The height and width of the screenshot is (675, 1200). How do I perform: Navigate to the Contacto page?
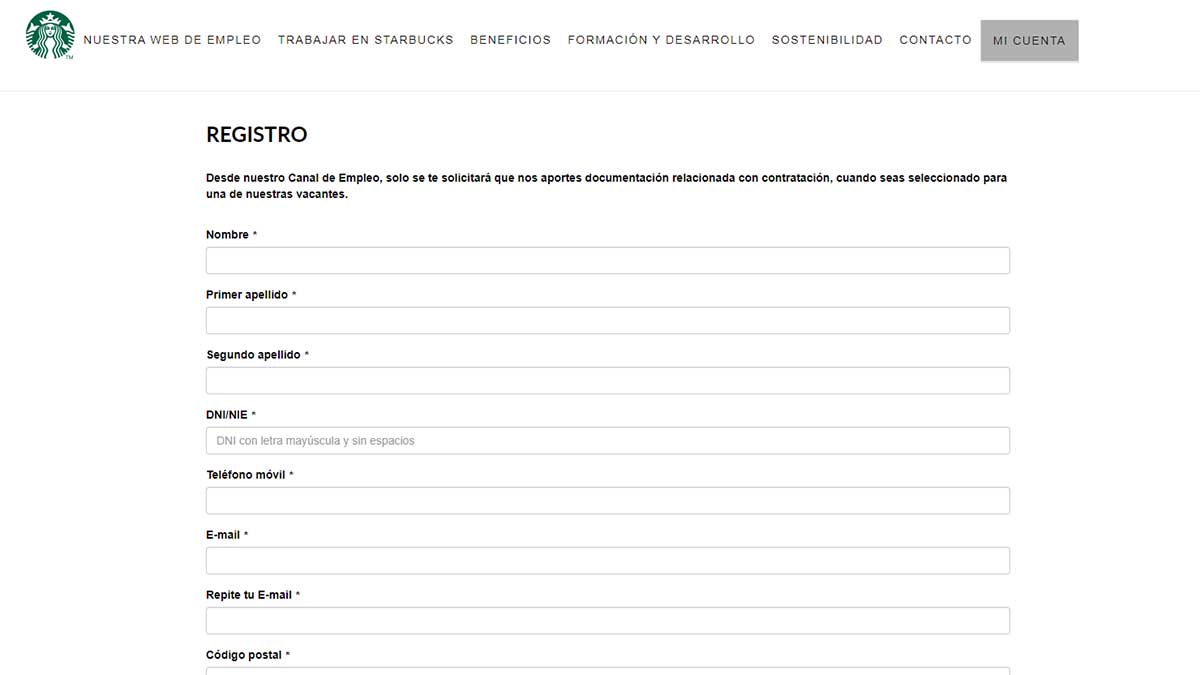pos(935,40)
